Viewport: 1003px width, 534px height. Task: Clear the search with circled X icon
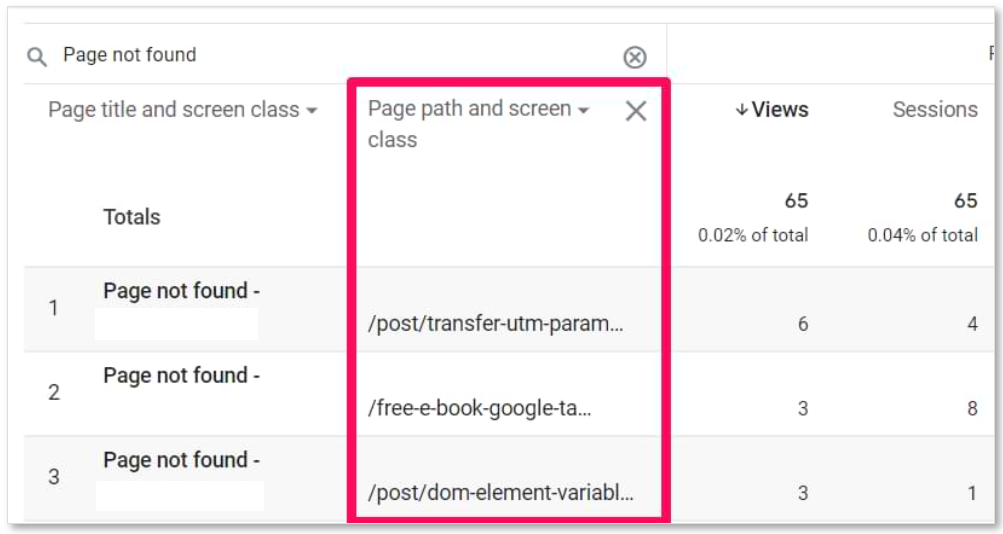(635, 58)
